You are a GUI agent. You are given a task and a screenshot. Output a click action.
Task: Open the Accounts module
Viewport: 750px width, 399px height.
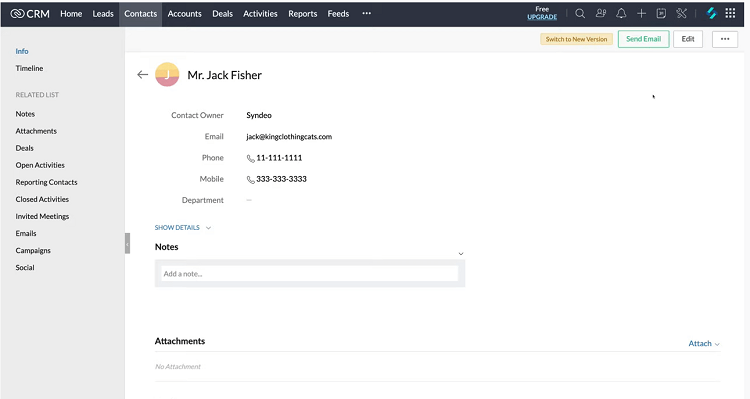[184, 14]
